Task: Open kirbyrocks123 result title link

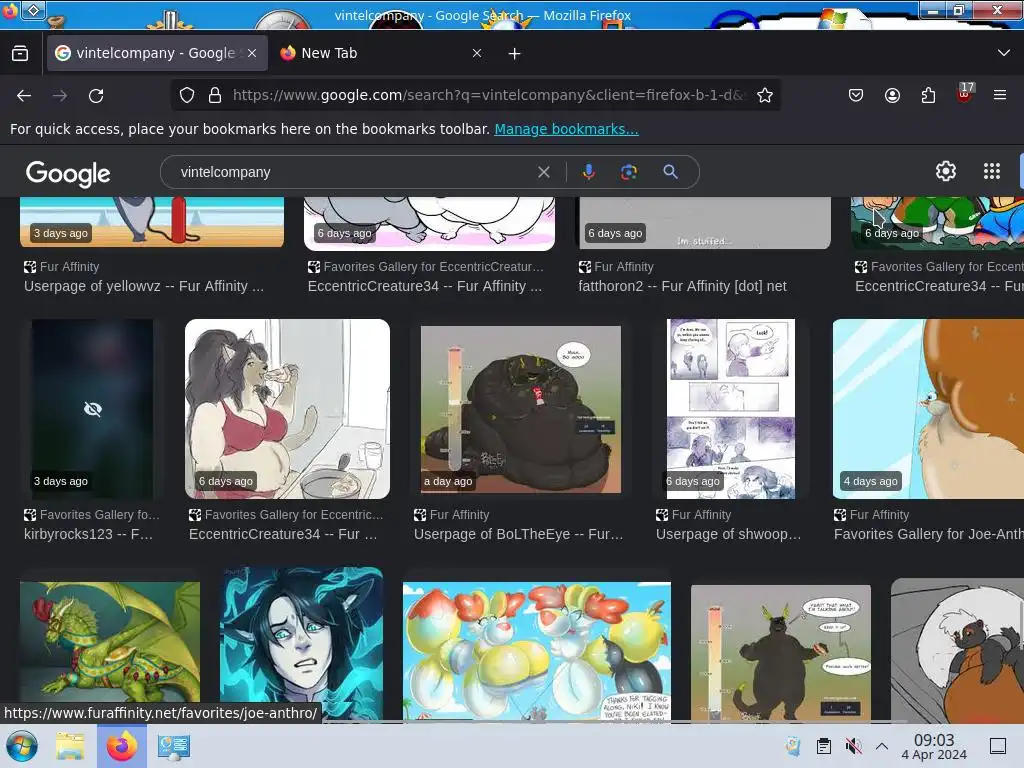Action: (88, 534)
